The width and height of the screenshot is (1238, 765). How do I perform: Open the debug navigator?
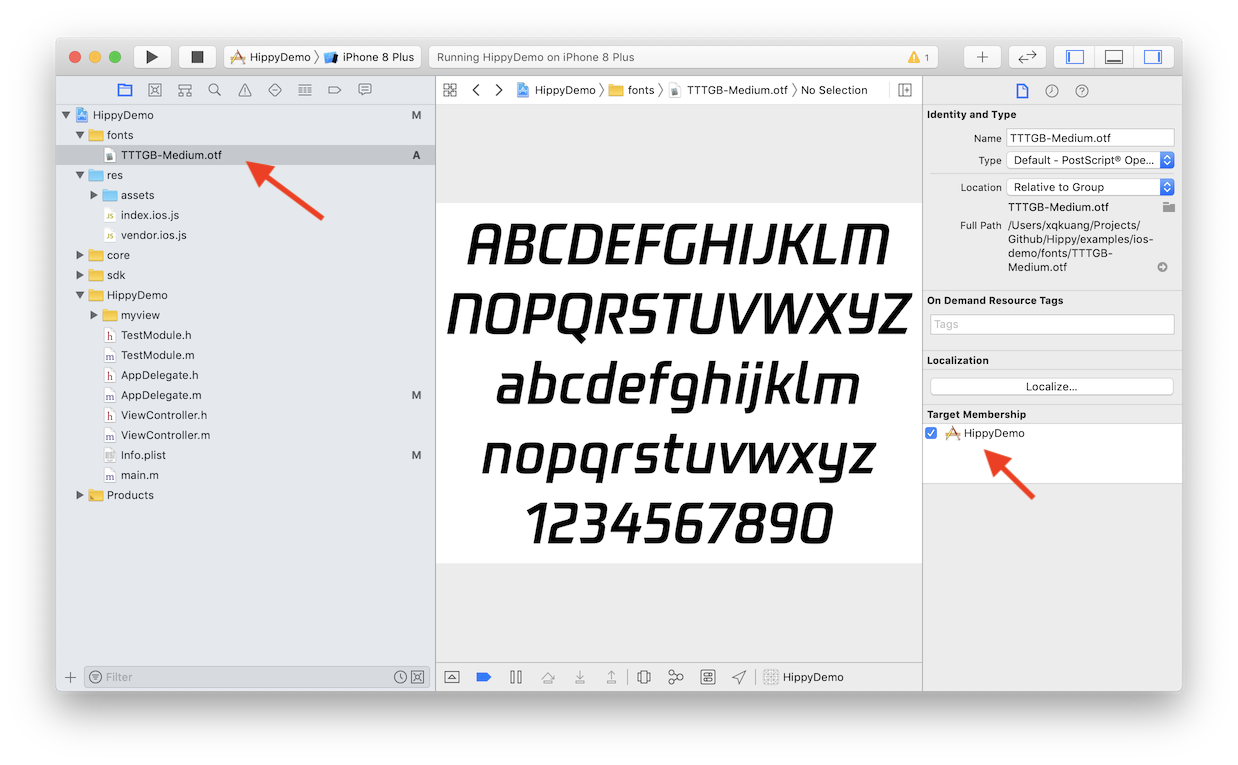(305, 90)
